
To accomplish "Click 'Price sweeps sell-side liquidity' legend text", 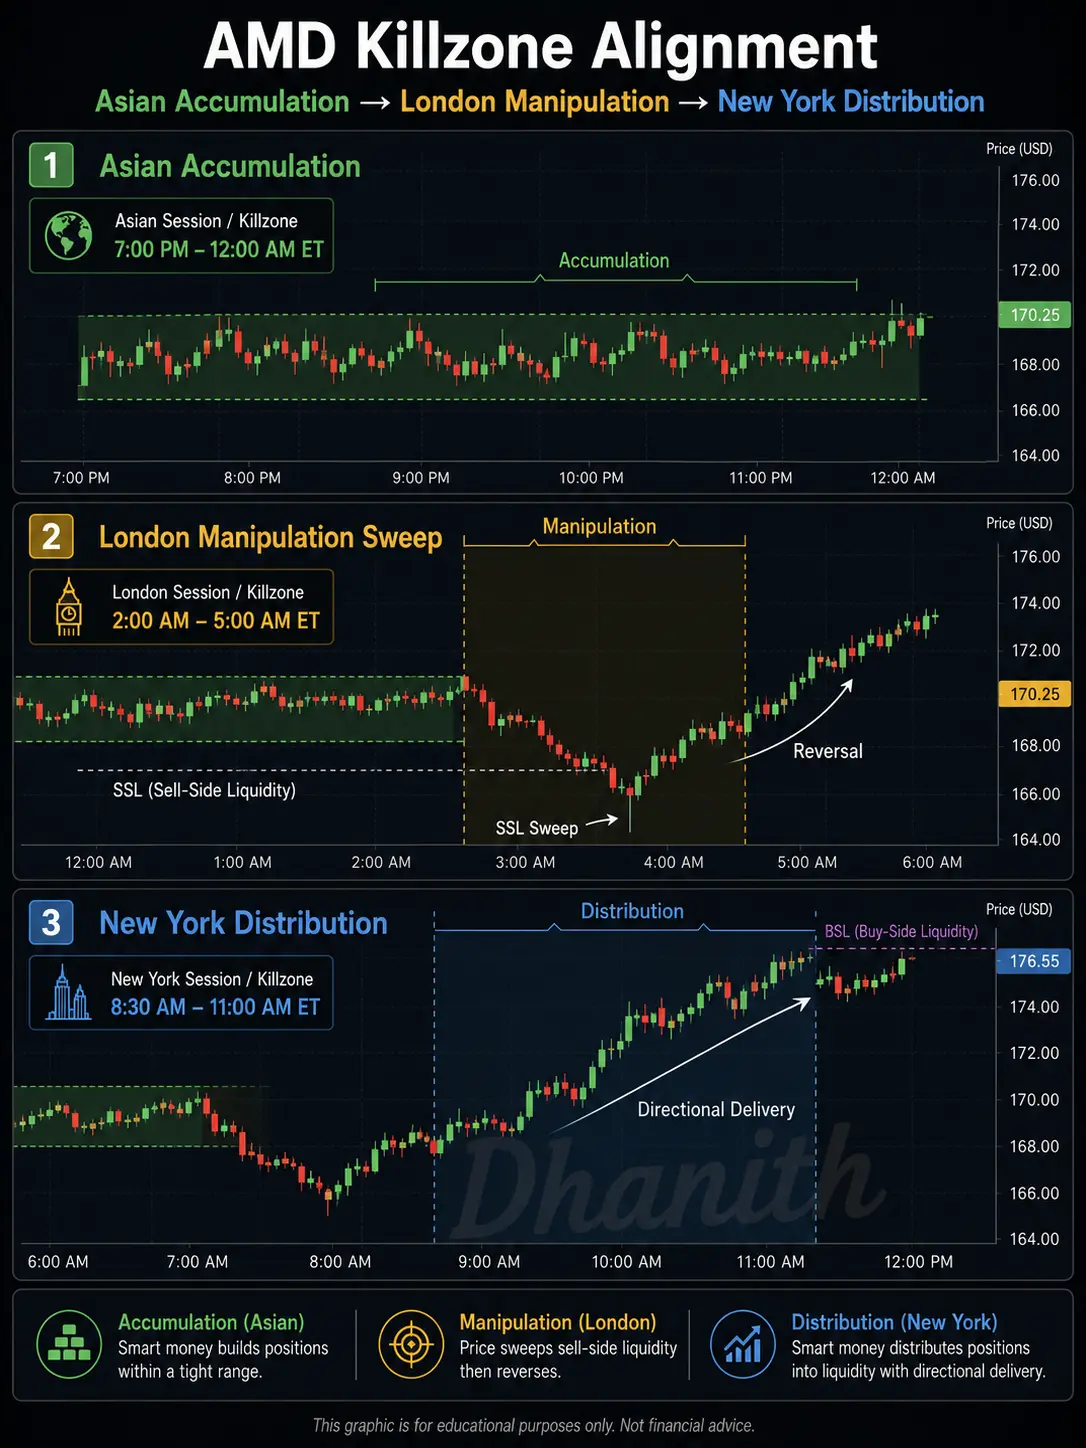I will [568, 1348].
